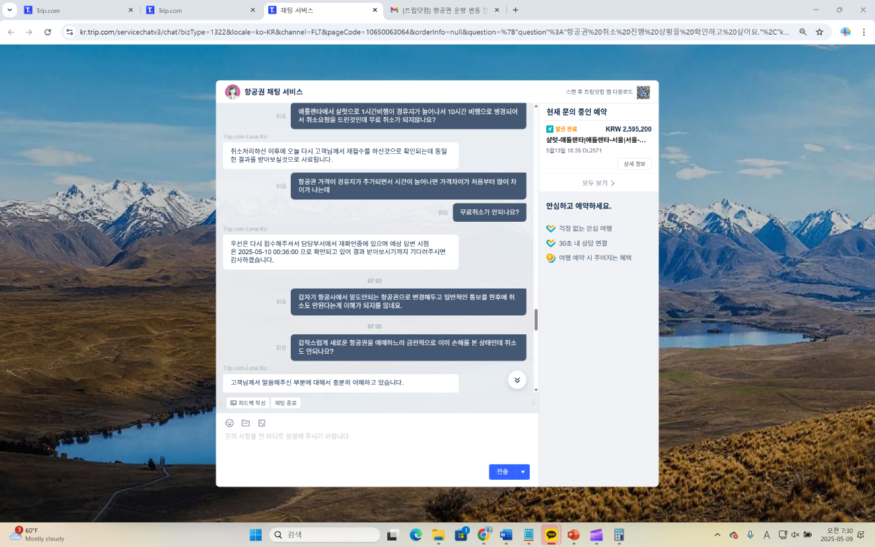Open KakaoTalk from the taskbar
The width and height of the screenshot is (875, 547).
pos(551,535)
